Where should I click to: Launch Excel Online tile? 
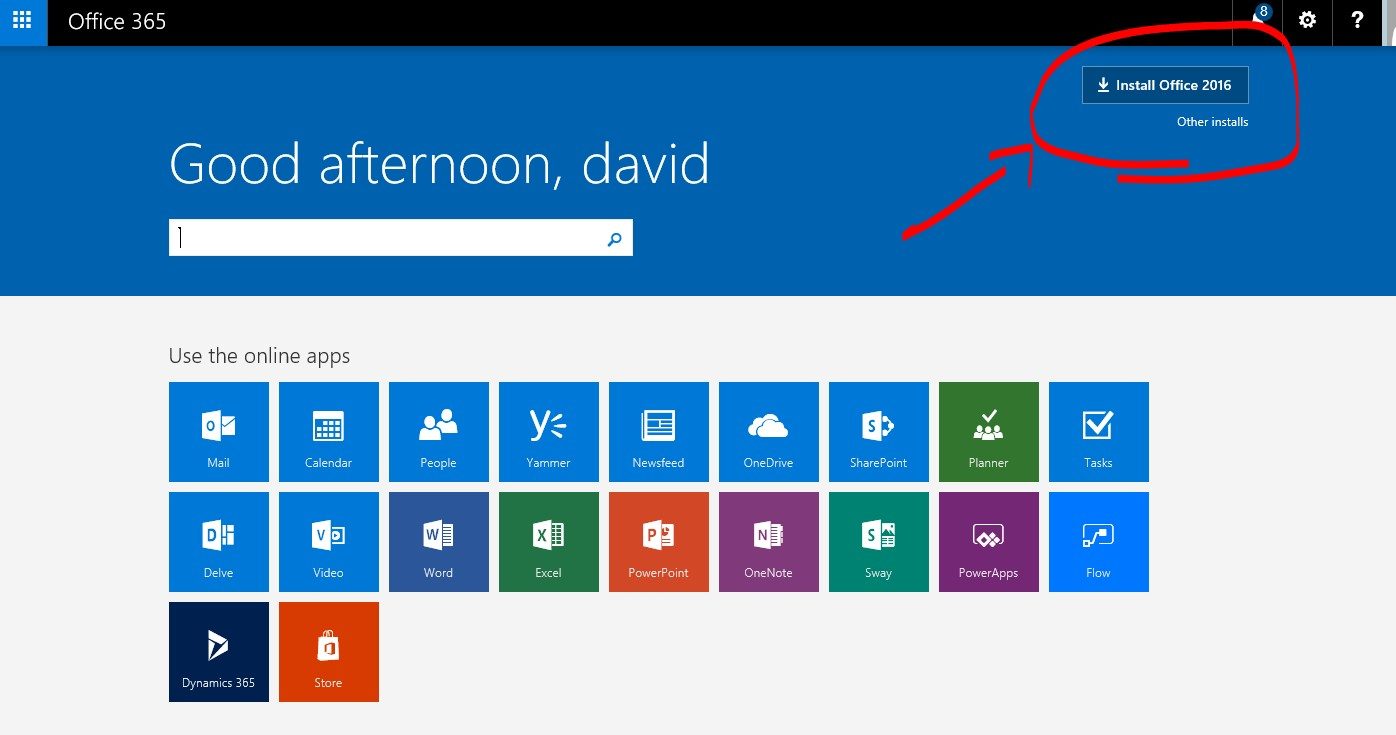click(549, 542)
